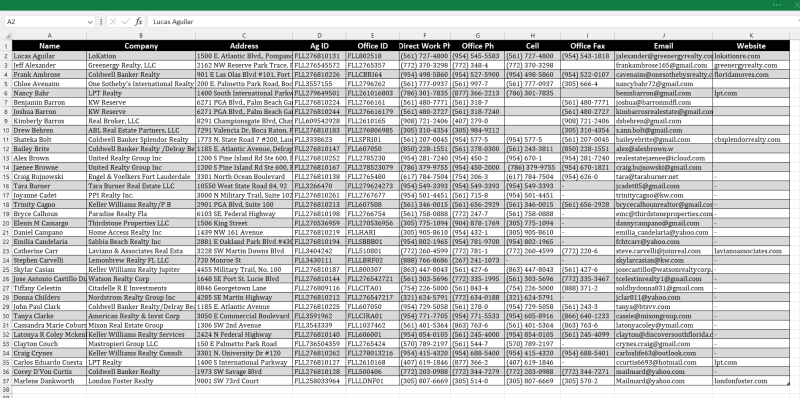Select row 37 header number

tap(6, 381)
